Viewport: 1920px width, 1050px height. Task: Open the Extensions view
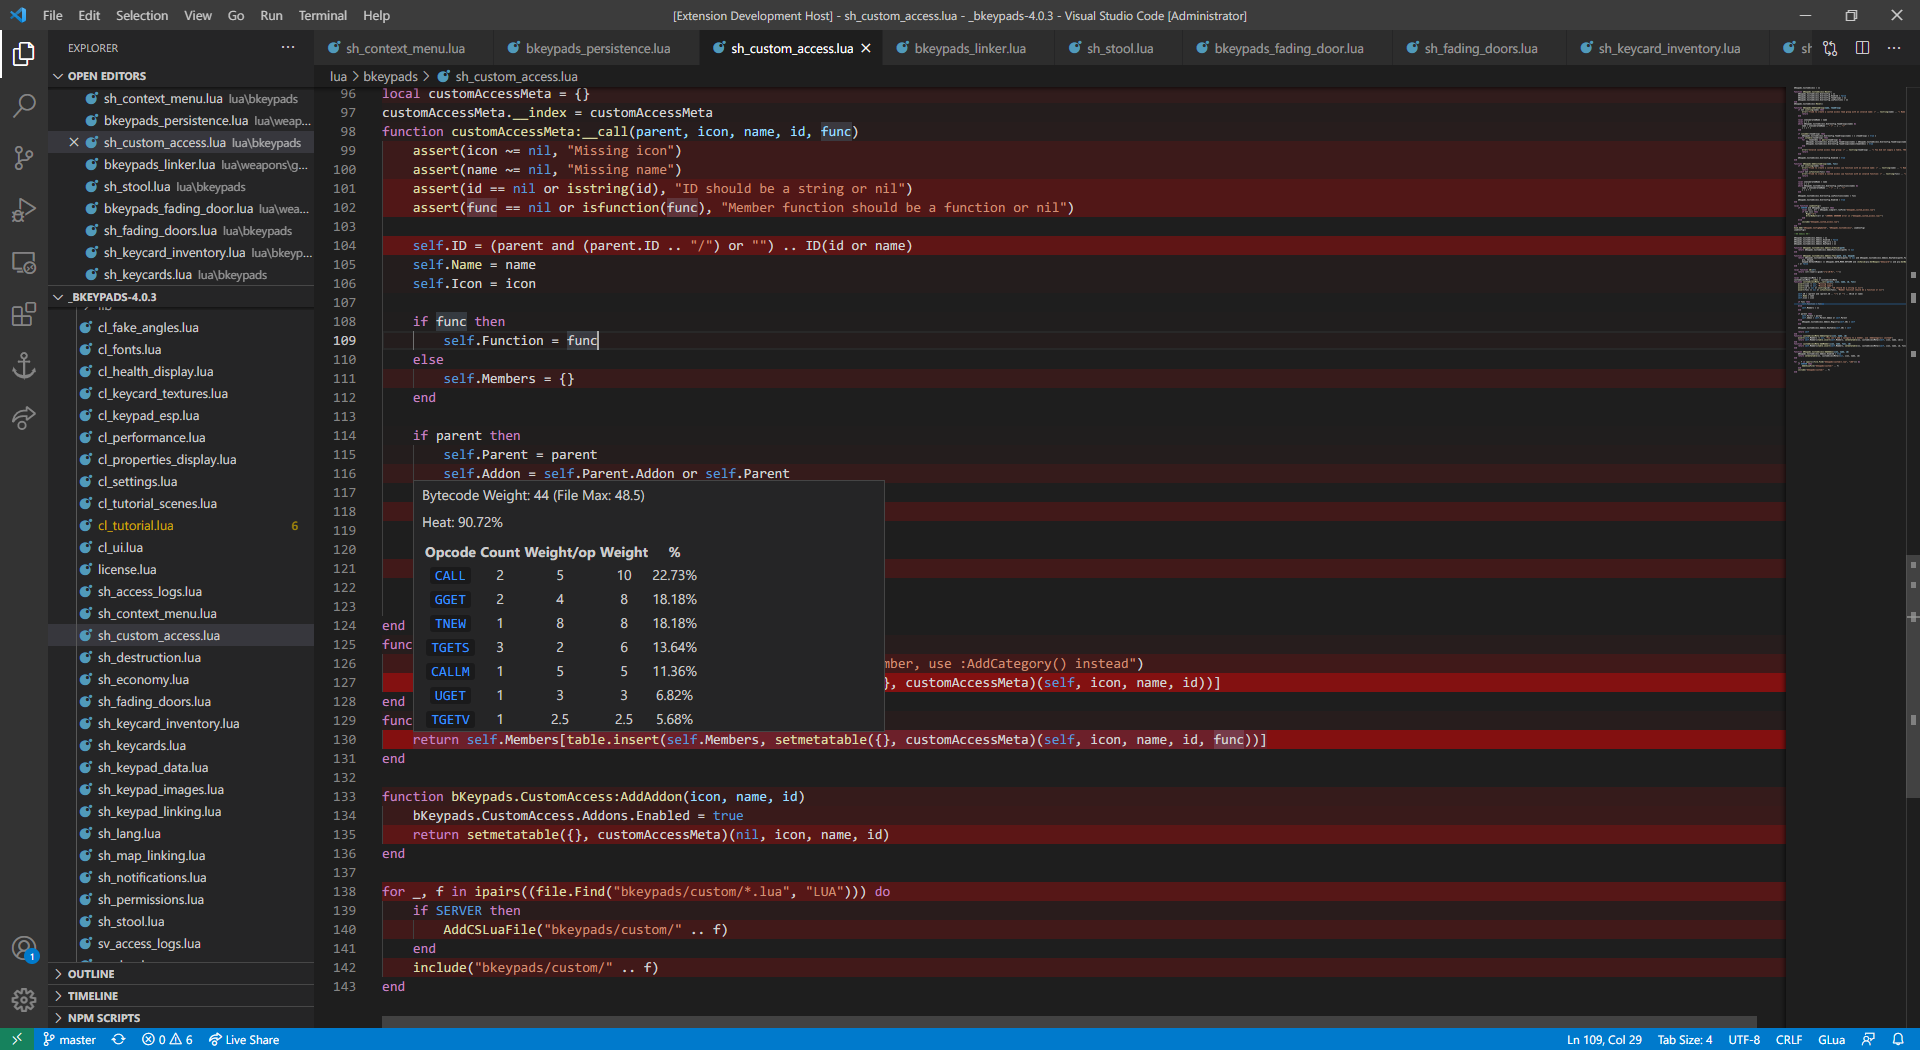pos(24,315)
